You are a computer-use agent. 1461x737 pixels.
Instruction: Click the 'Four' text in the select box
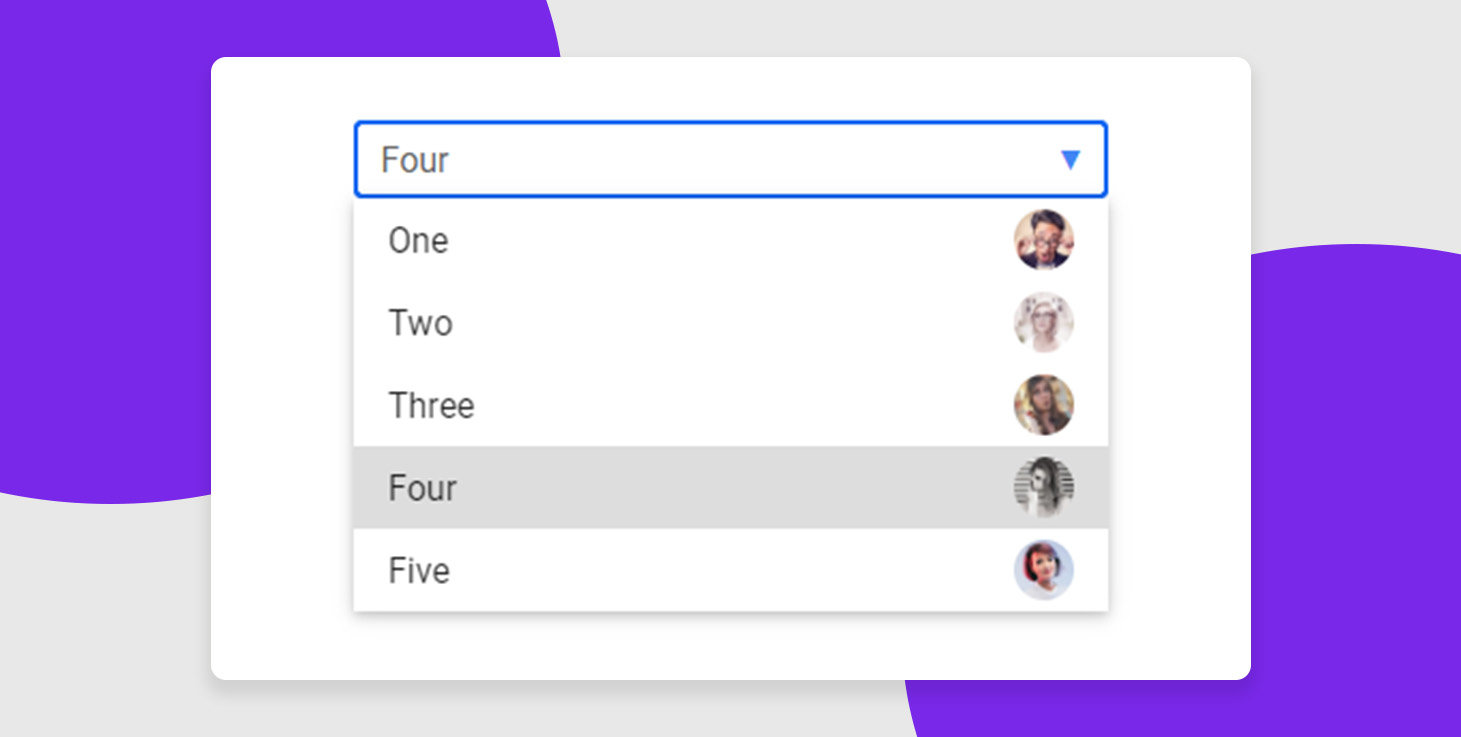(x=415, y=160)
